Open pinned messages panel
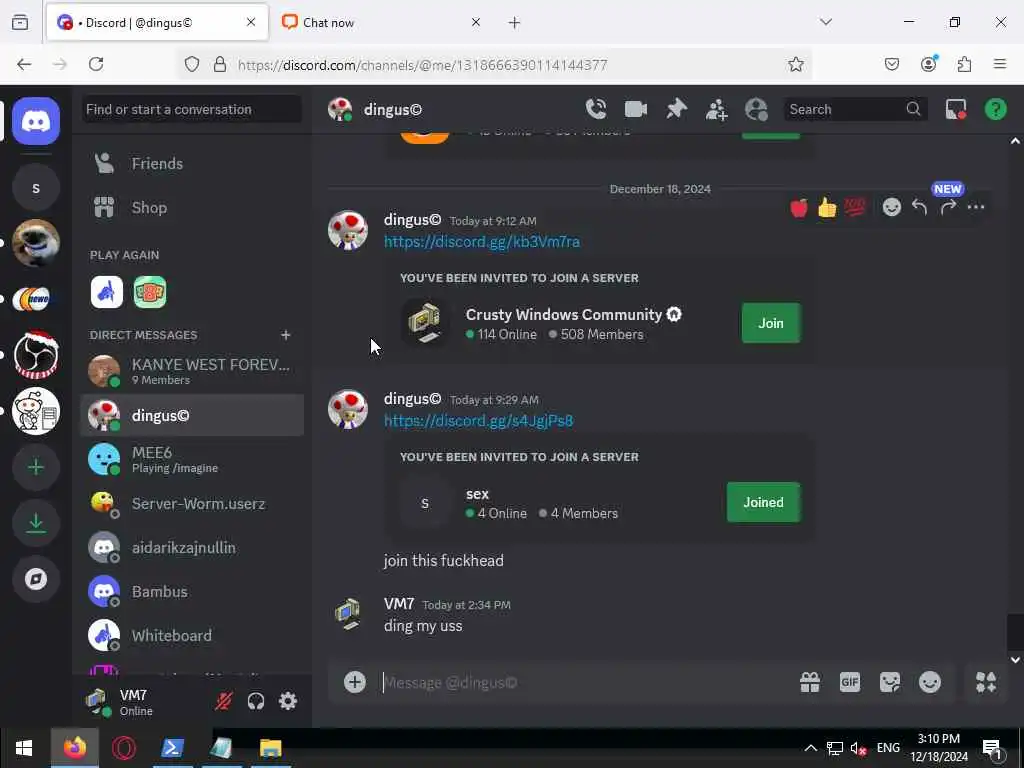Image resolution: width=1024 pixels, height=768 pixels. (676, 109)
